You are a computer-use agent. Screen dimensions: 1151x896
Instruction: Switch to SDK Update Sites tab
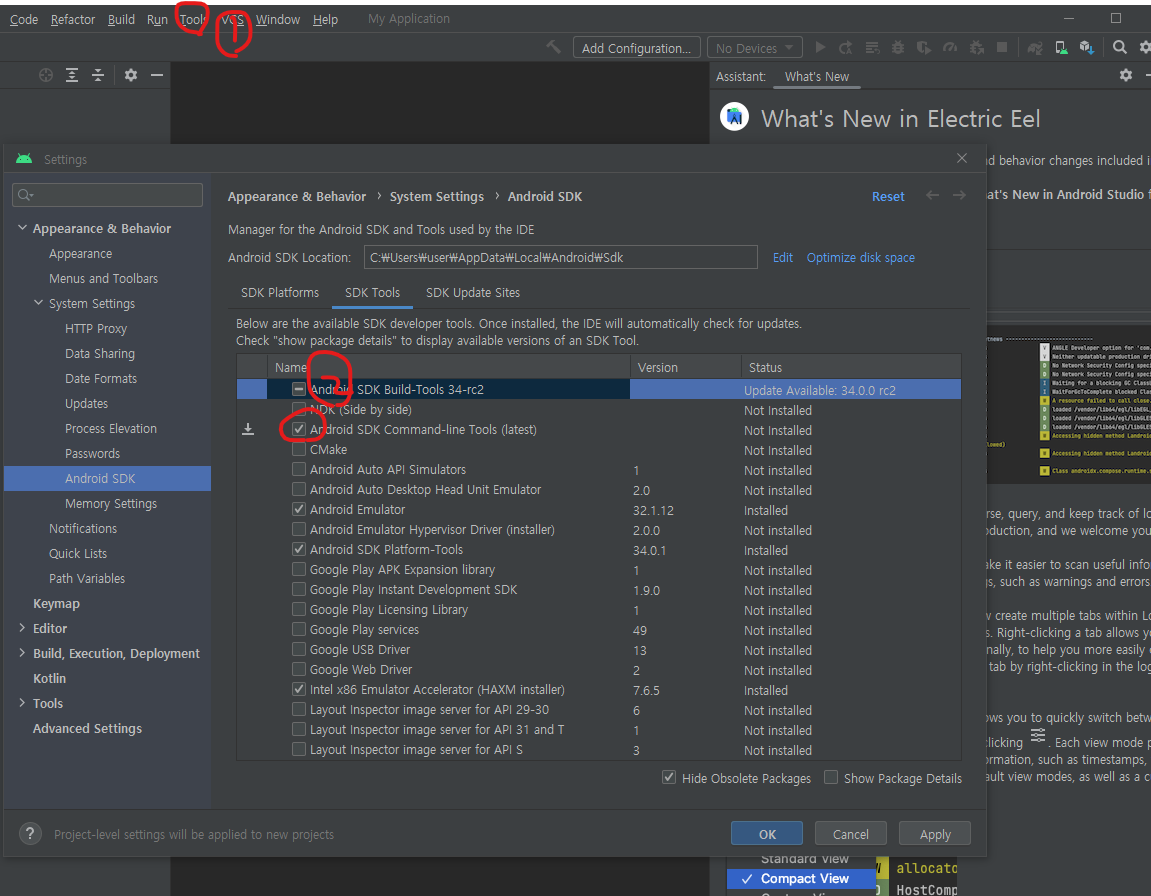[473, 292]
